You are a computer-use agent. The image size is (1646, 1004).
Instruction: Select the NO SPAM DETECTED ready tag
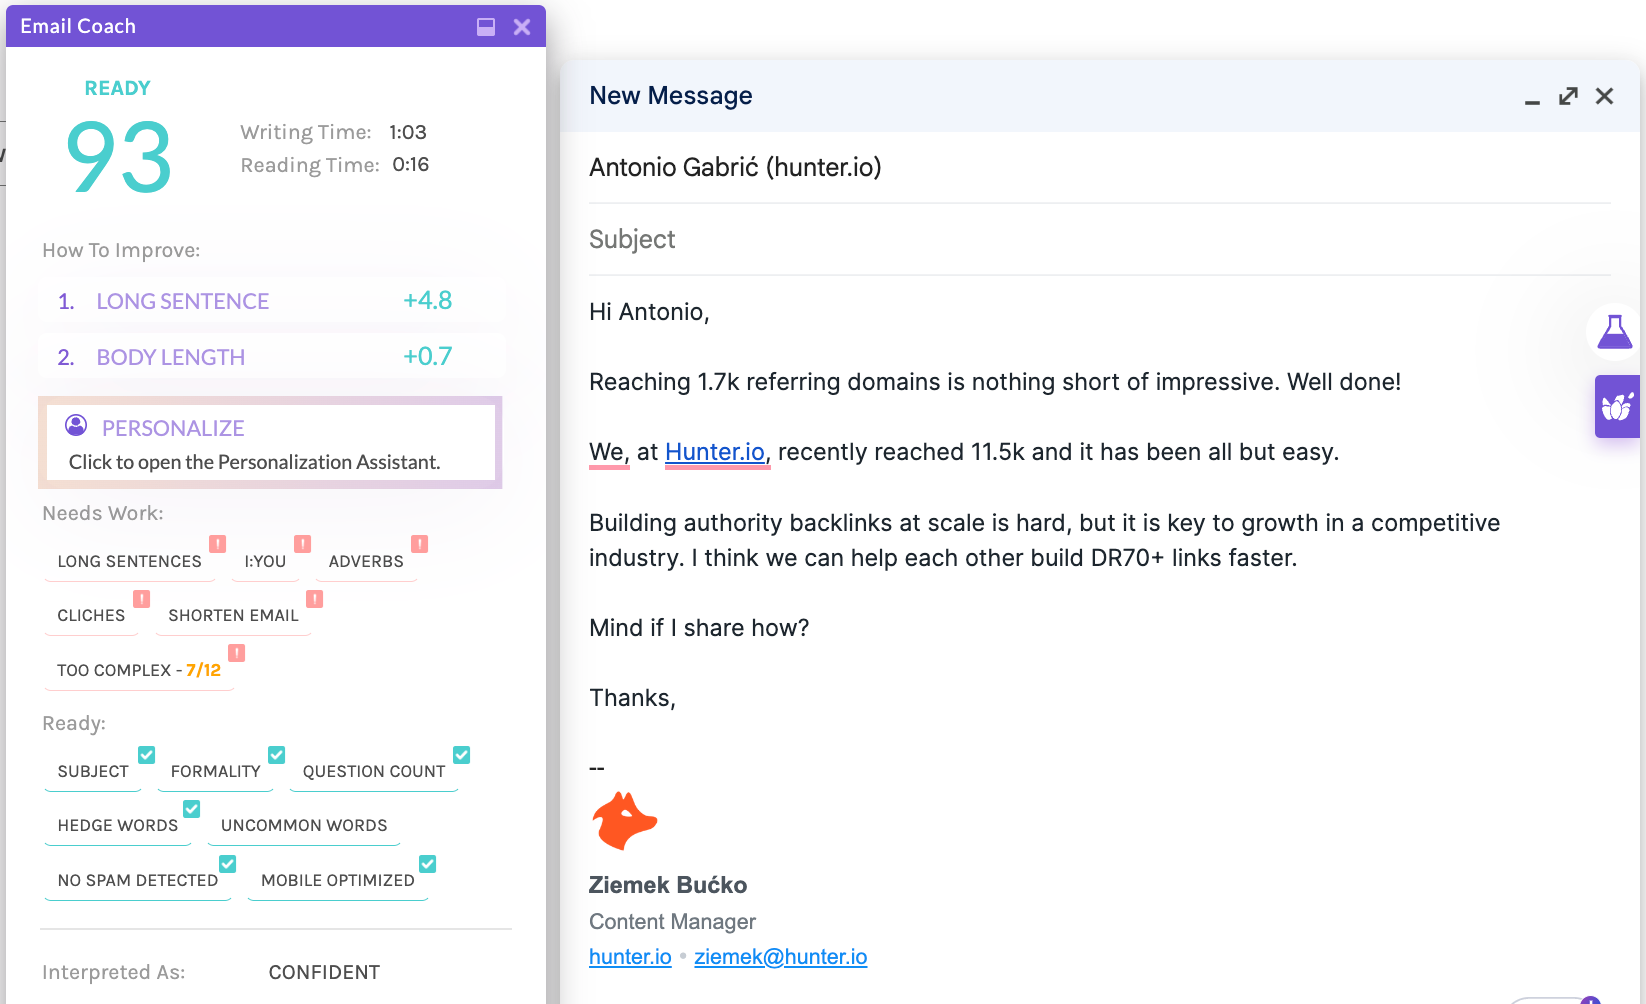click(x=138, y=881)
